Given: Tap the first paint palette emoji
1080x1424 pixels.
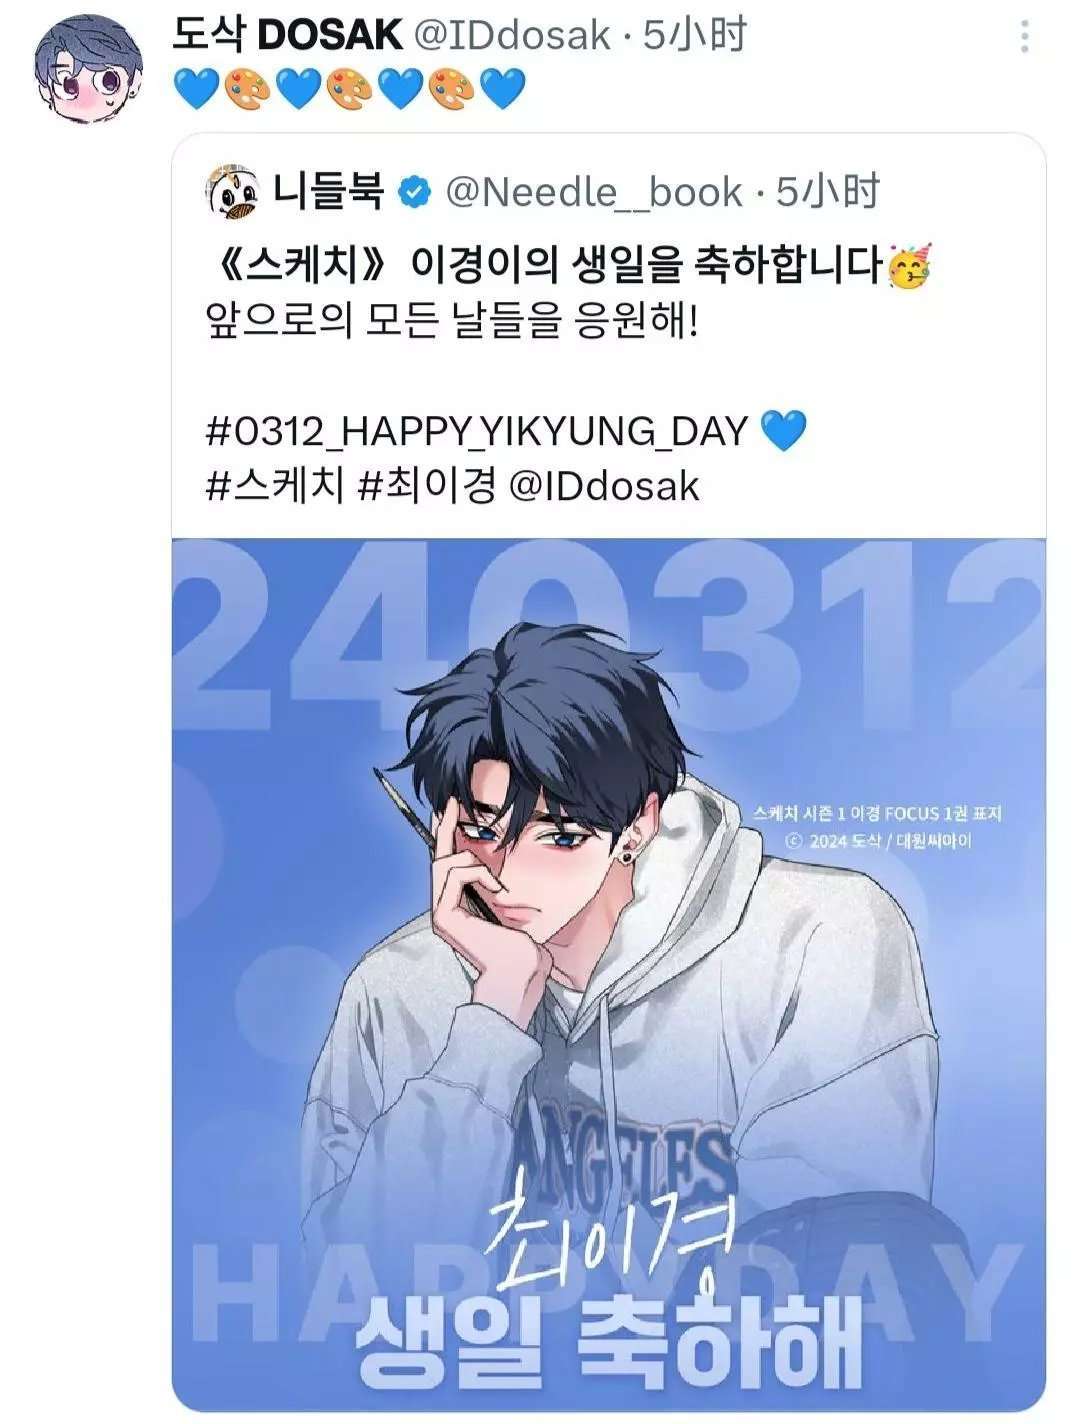Looking at the screenshot, I should [x=246, y=90].
